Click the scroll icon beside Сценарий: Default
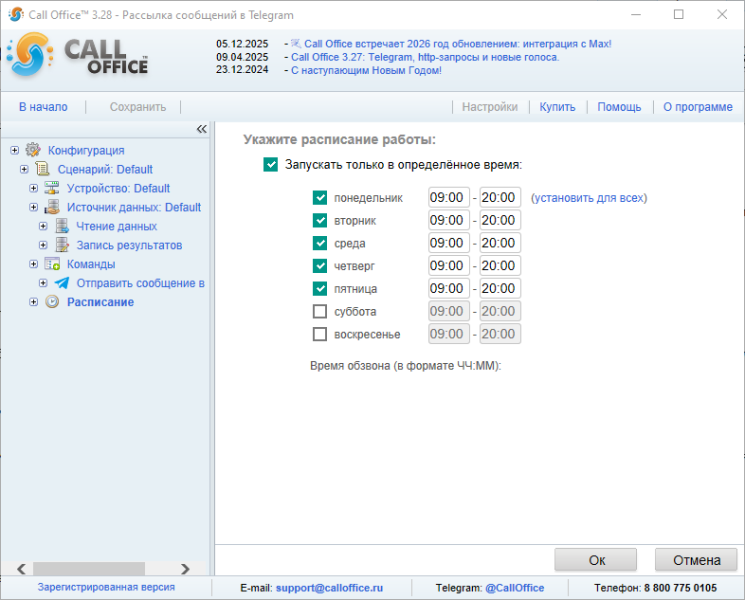The width and height of the screenshot is (745, 600). [x=42, y=169]
